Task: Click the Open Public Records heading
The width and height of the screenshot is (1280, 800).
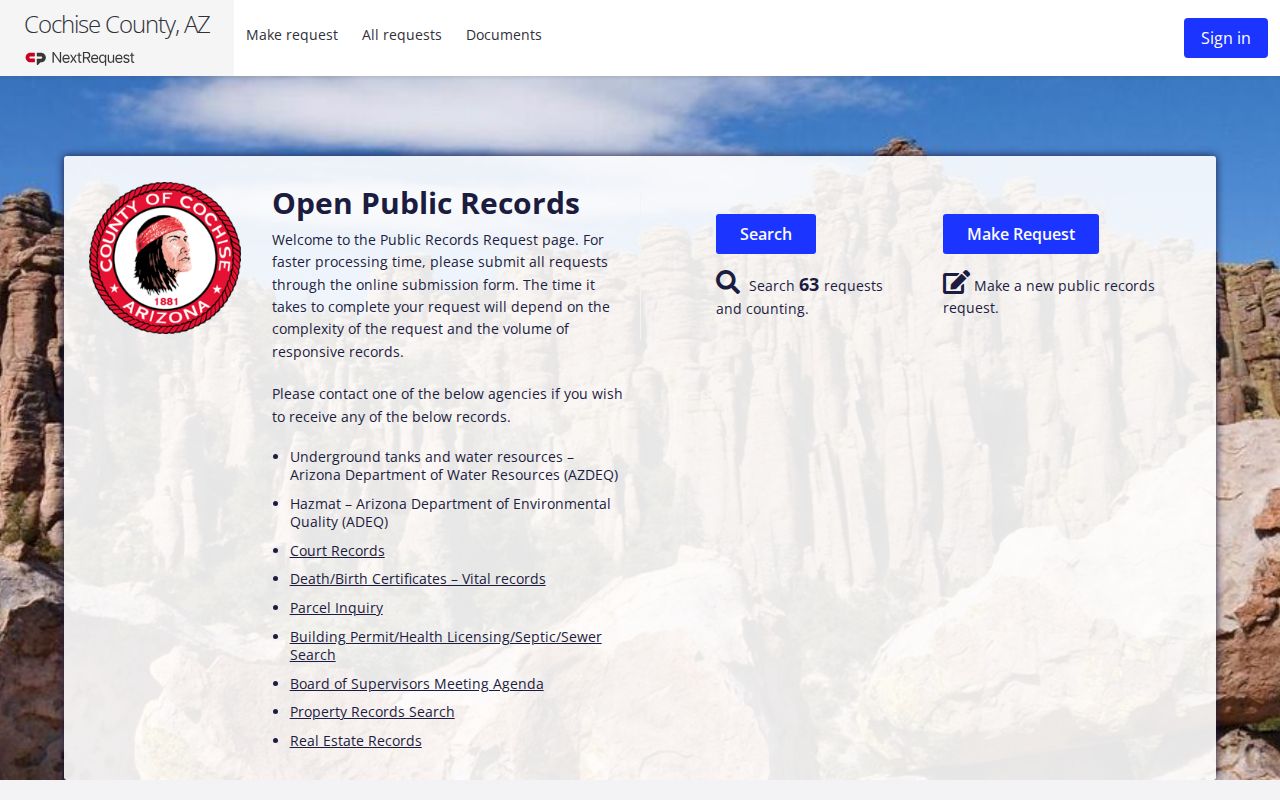Action: click(426, 203)
